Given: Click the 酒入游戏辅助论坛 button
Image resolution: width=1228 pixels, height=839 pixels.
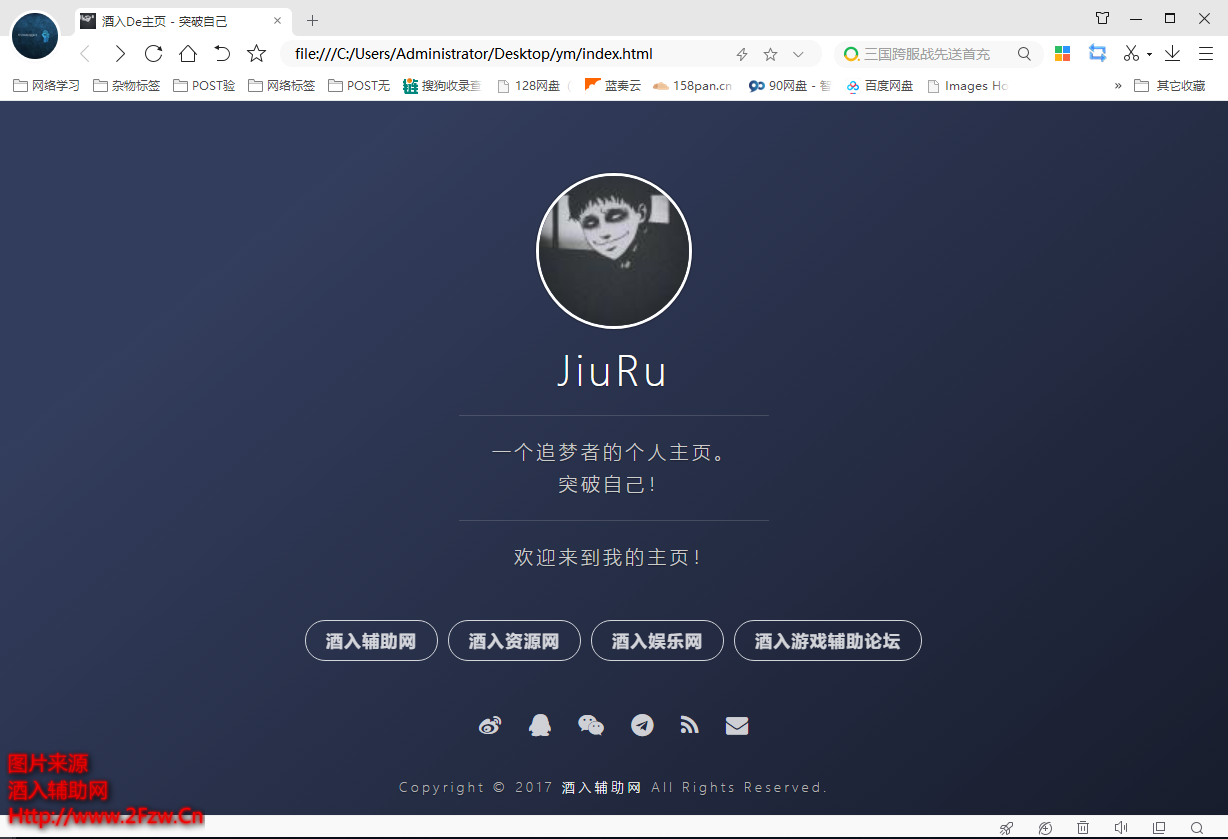Looking at the screenshot, I should click(x=828, y=641).
